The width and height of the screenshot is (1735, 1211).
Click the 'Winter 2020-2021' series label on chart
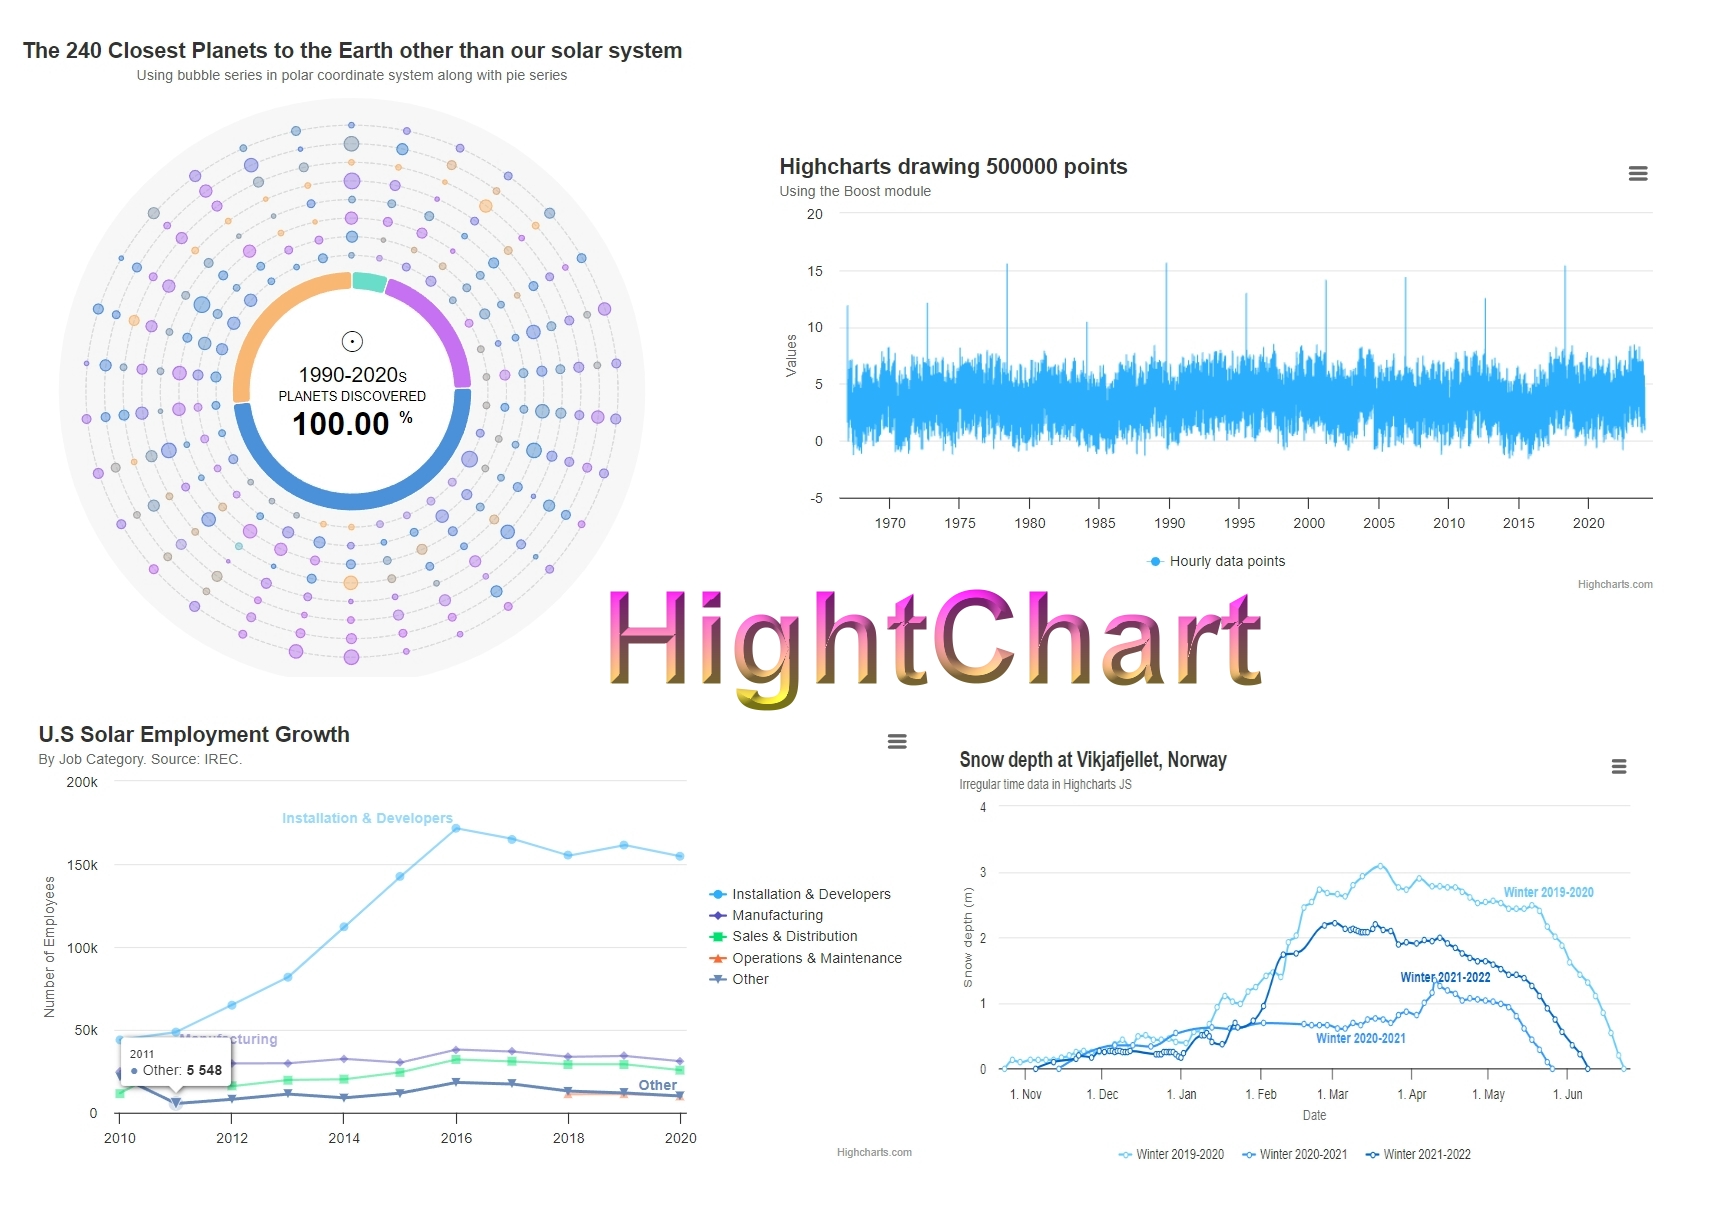[1360, 1038]
